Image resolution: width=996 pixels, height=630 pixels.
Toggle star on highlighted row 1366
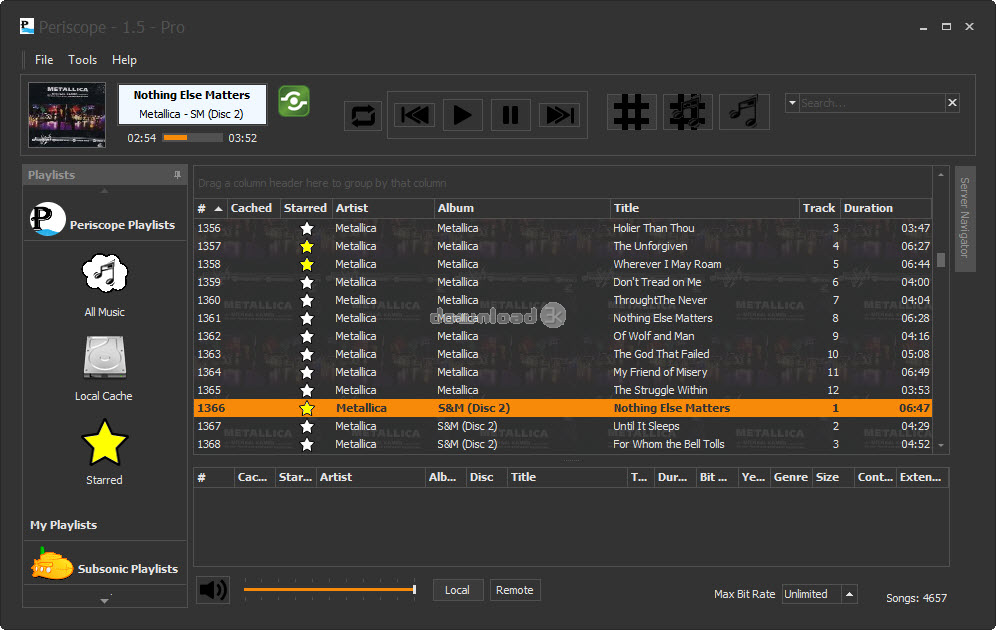[x=307, y=408]
